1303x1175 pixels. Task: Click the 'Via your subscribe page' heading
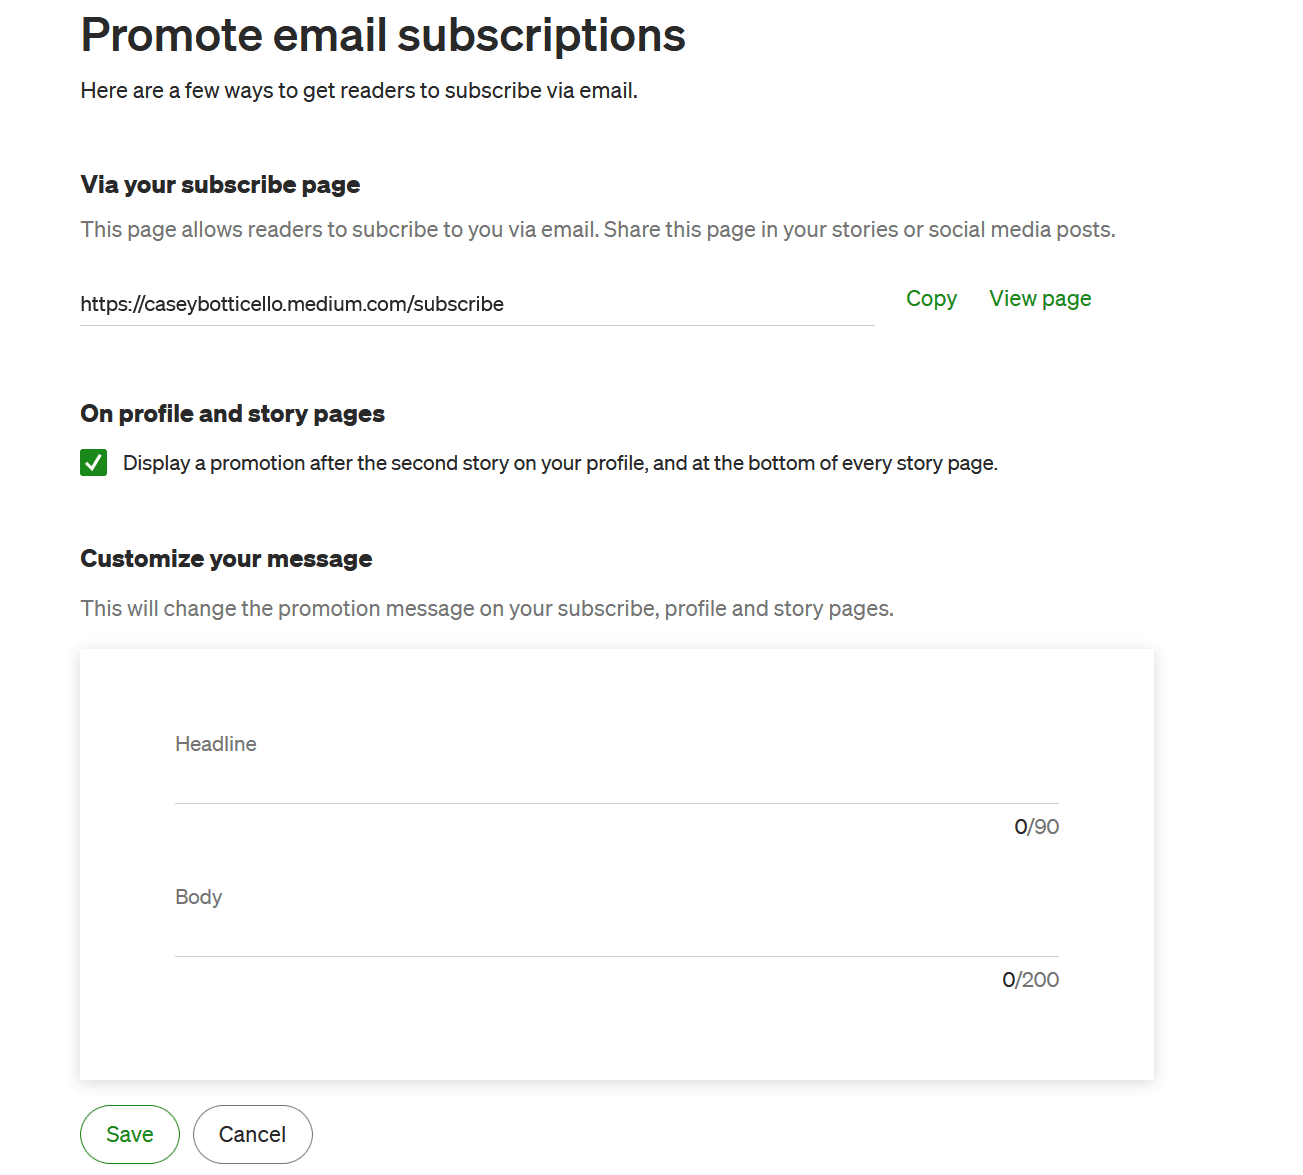coord(220,185)
